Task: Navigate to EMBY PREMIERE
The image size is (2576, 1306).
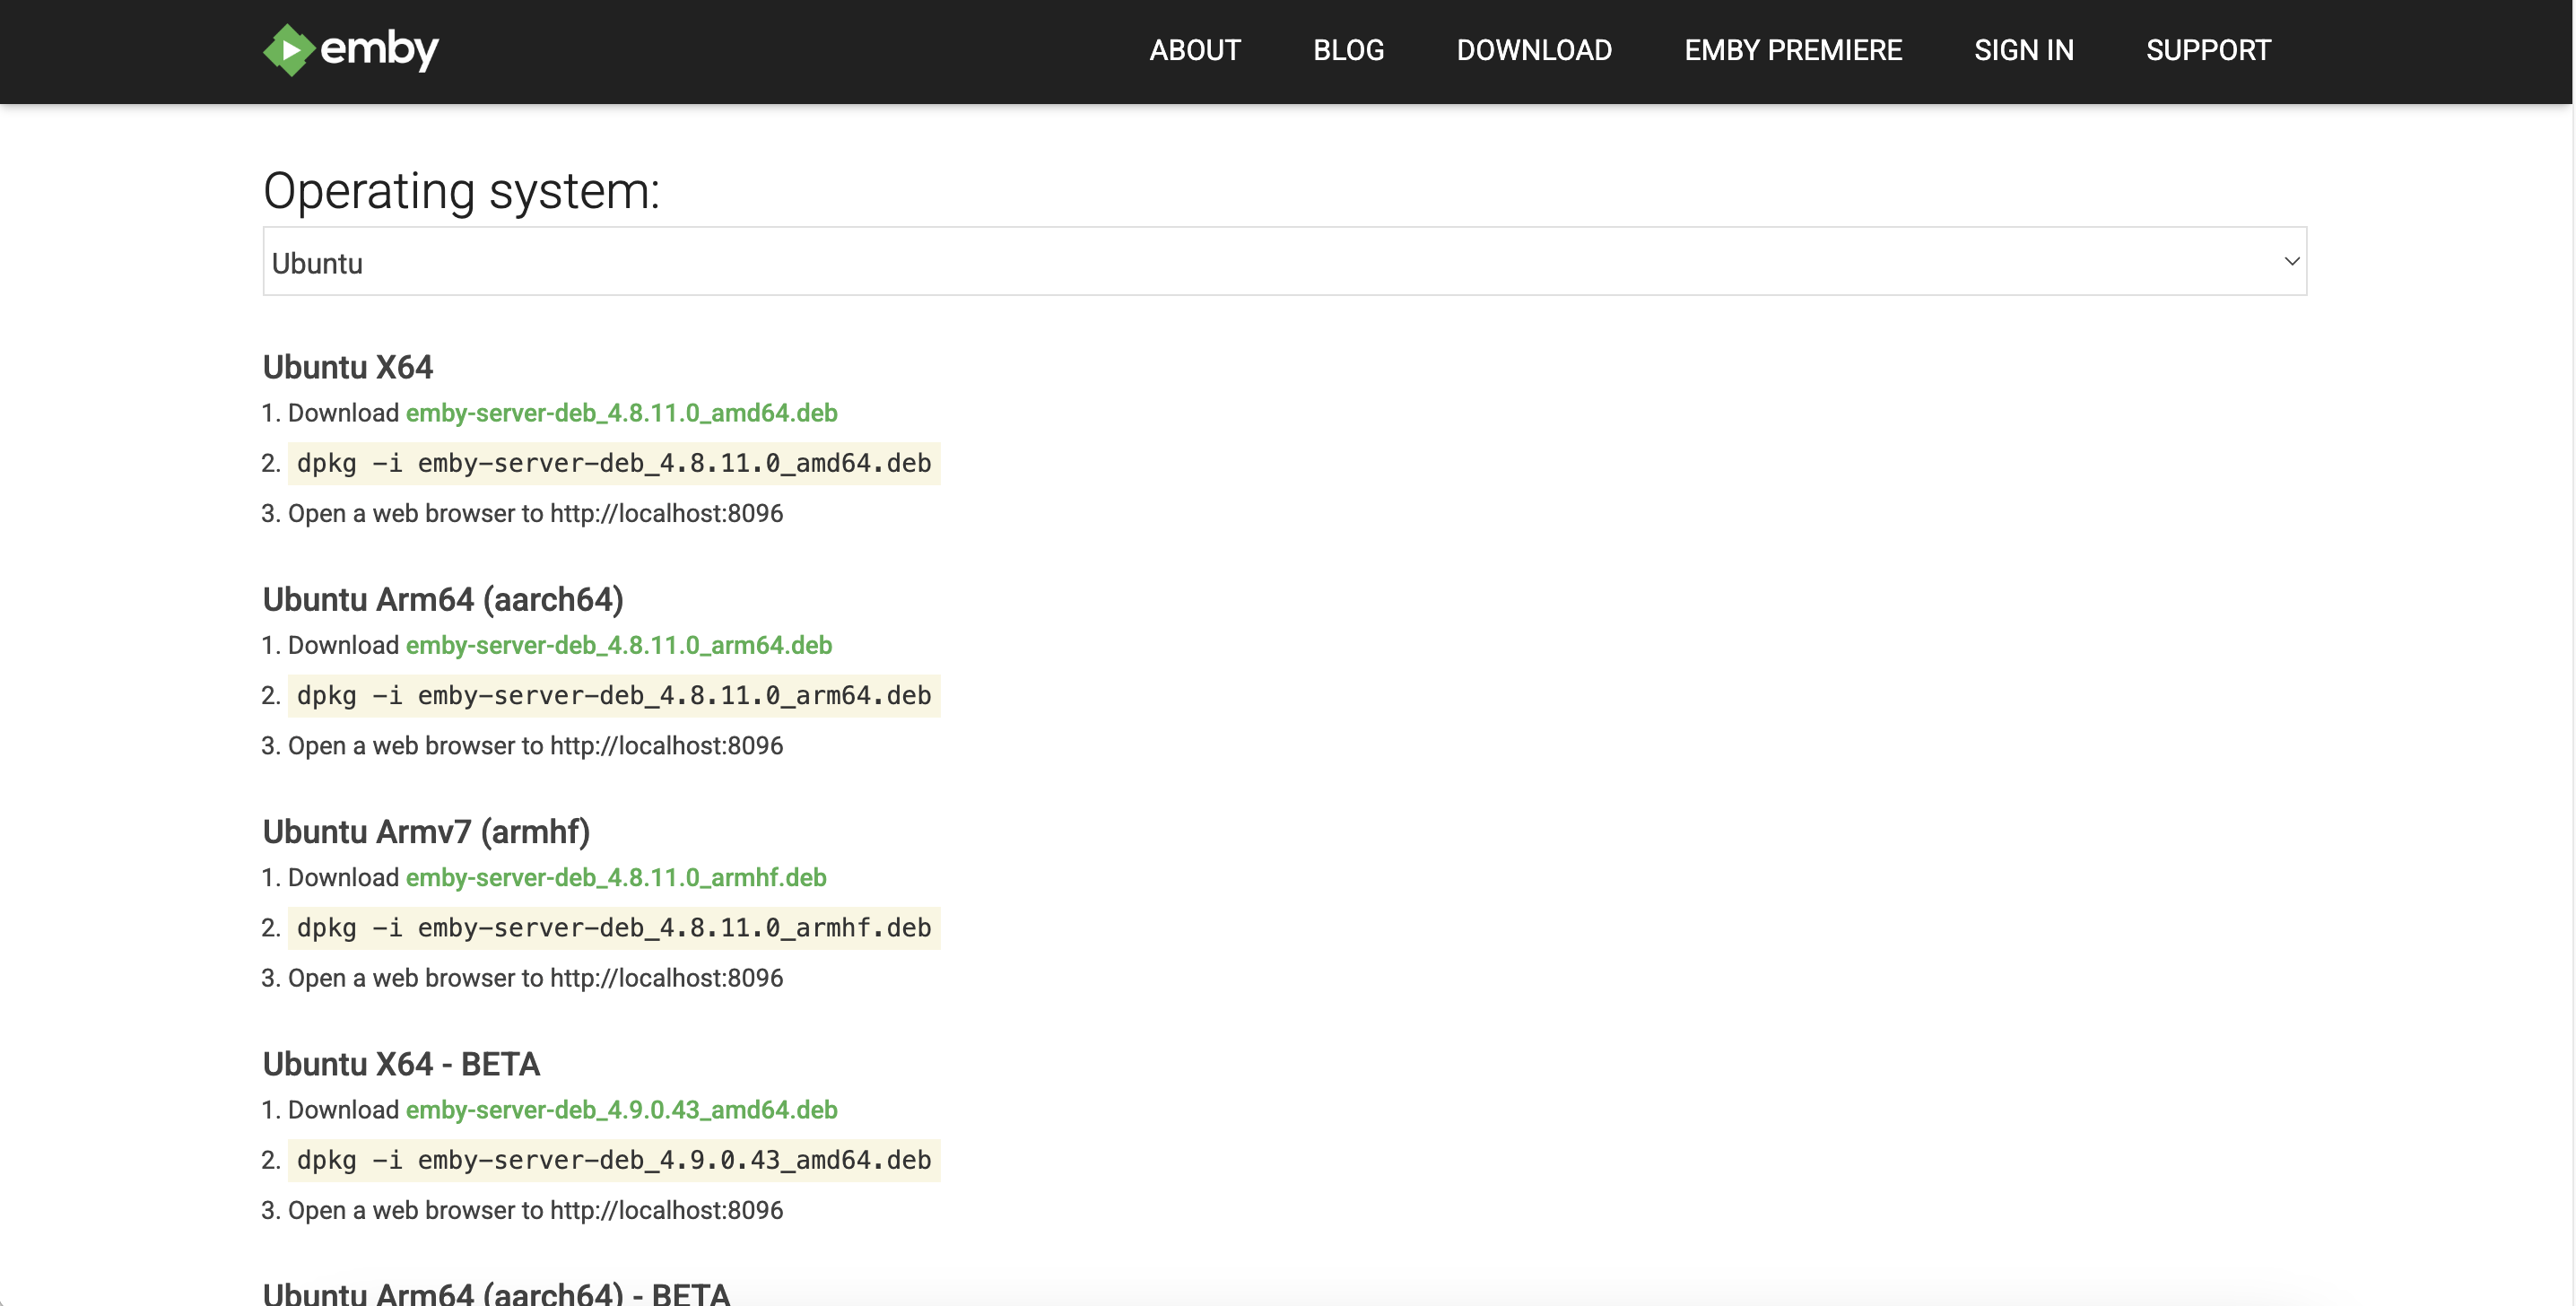Action: click(x=1793, y=50)
